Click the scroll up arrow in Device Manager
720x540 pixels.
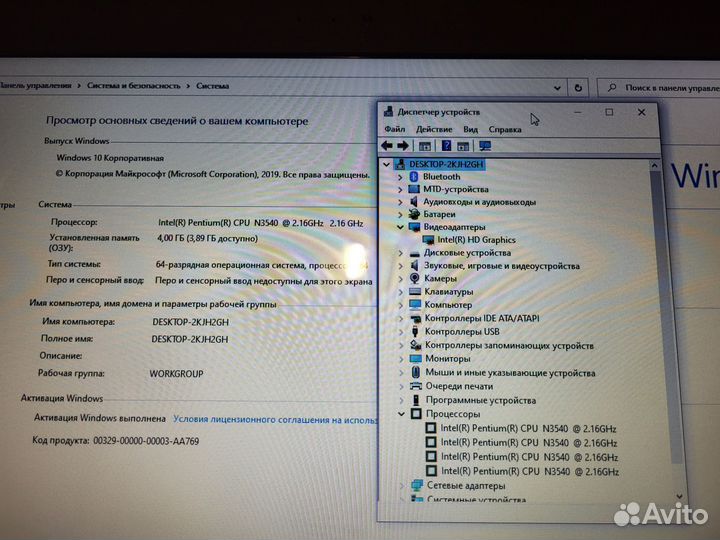coord(654,165)
